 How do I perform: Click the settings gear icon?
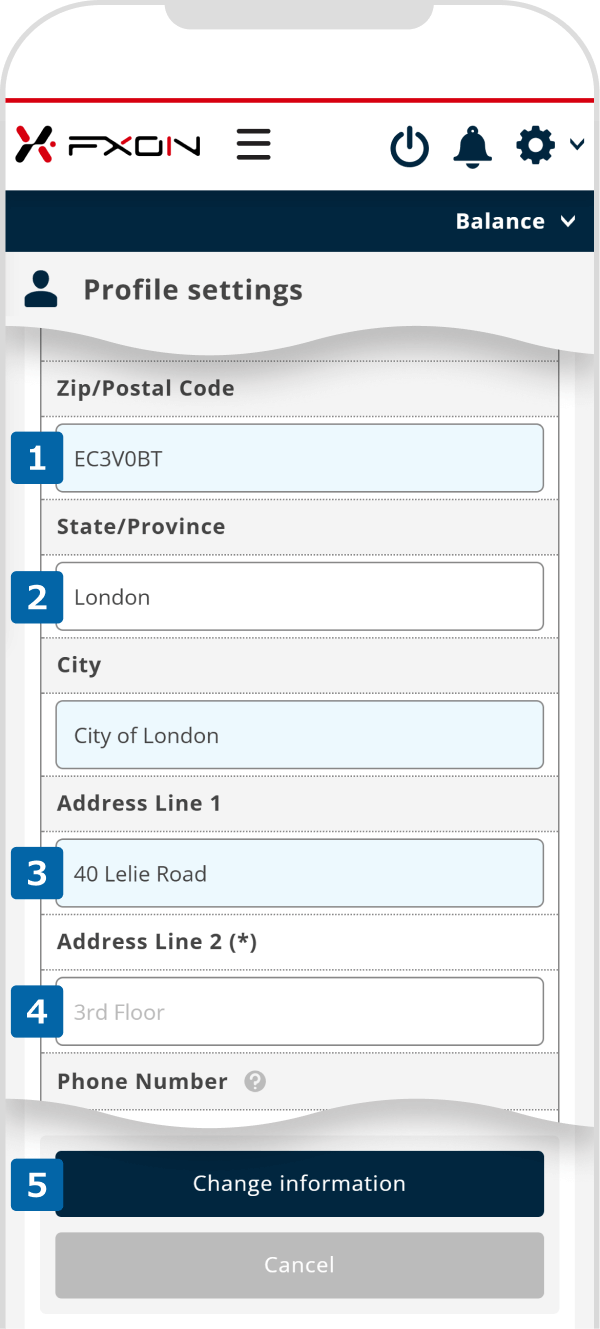(x=535, y=146)
